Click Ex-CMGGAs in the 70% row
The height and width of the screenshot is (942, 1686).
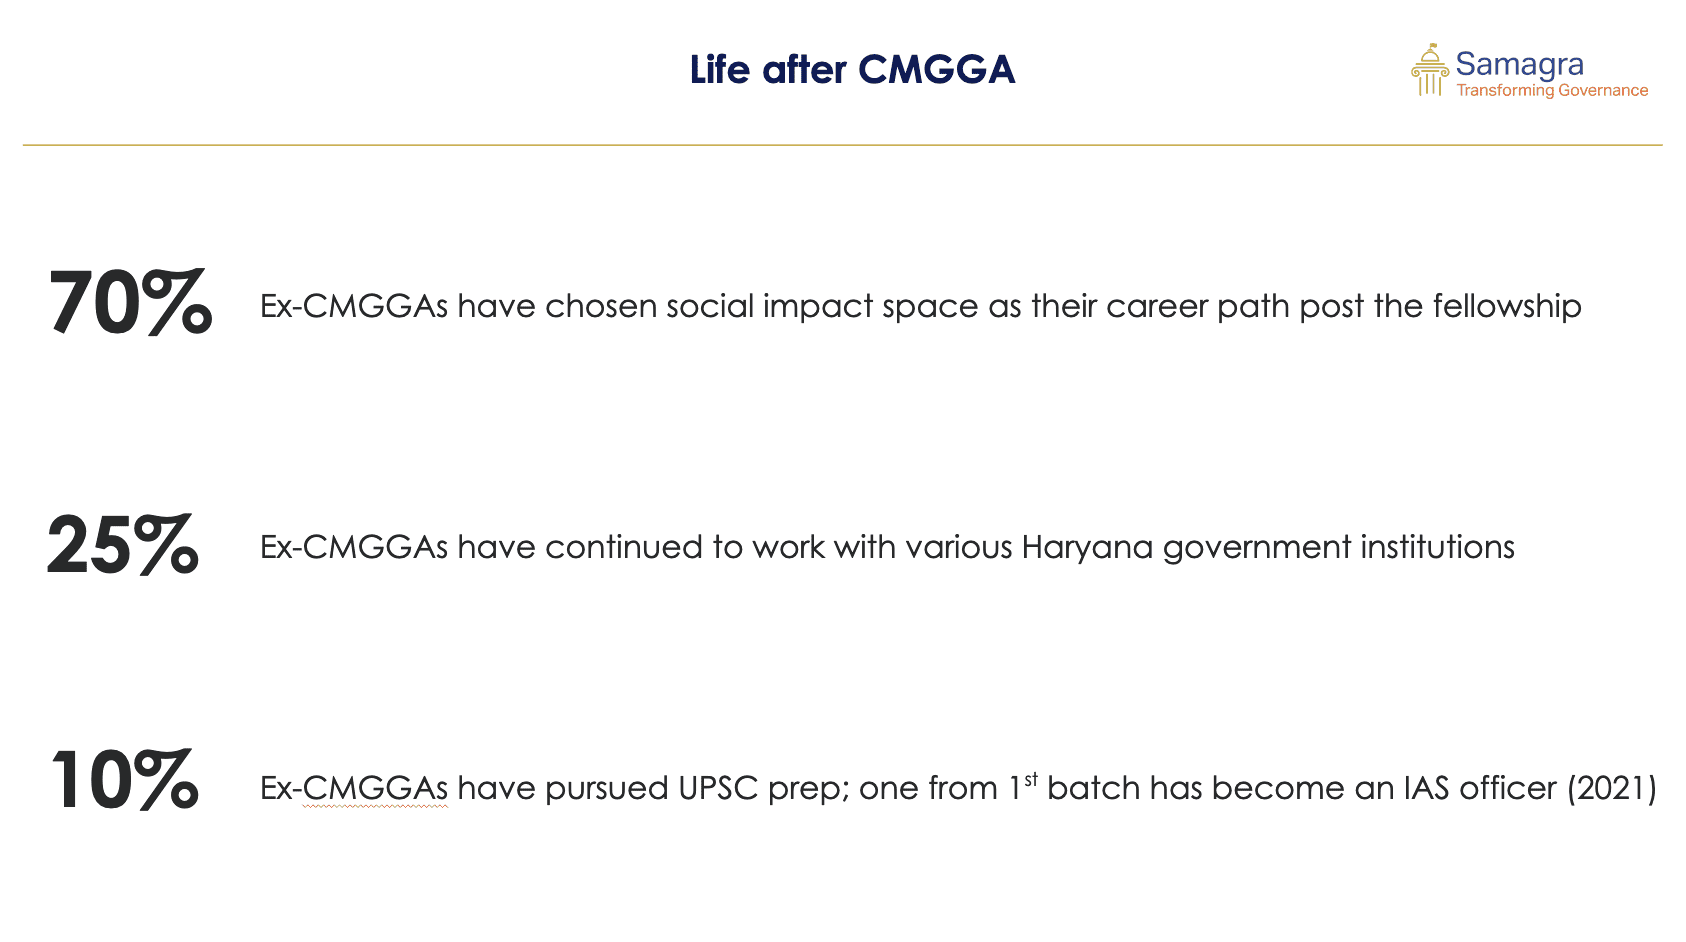[354, 306]
